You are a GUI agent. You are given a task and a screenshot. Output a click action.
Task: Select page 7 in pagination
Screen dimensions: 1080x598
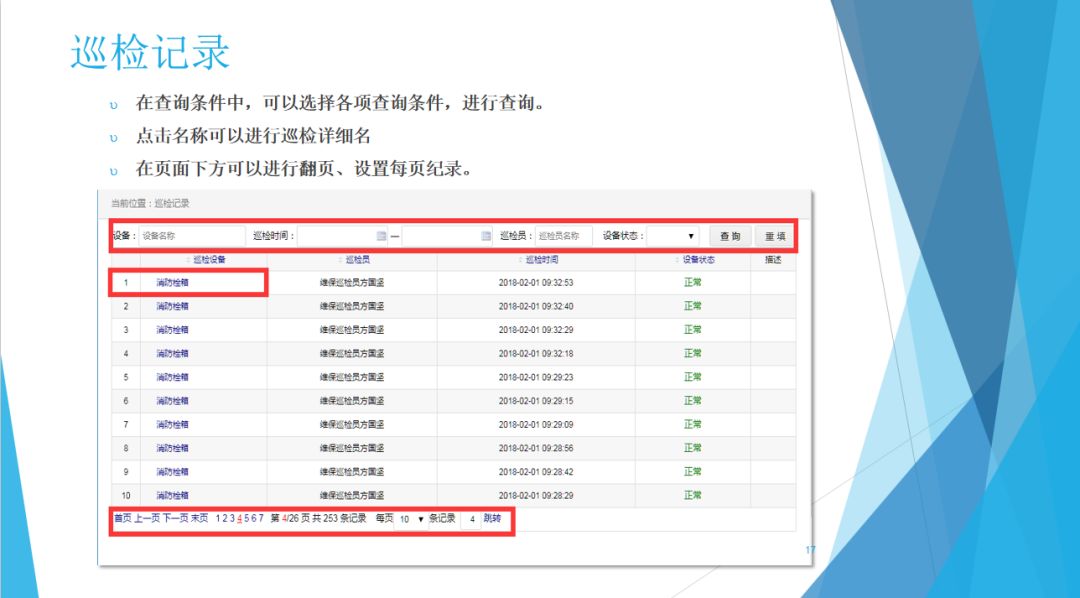click(x=260, y=519)
